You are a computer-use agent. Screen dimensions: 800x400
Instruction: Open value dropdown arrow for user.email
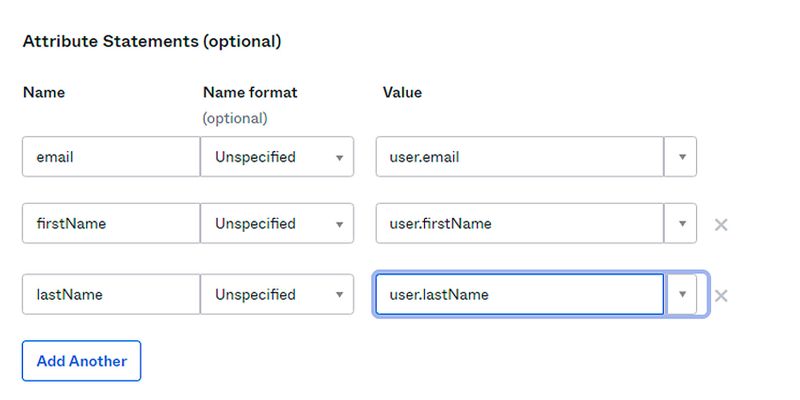coord(681,157)
